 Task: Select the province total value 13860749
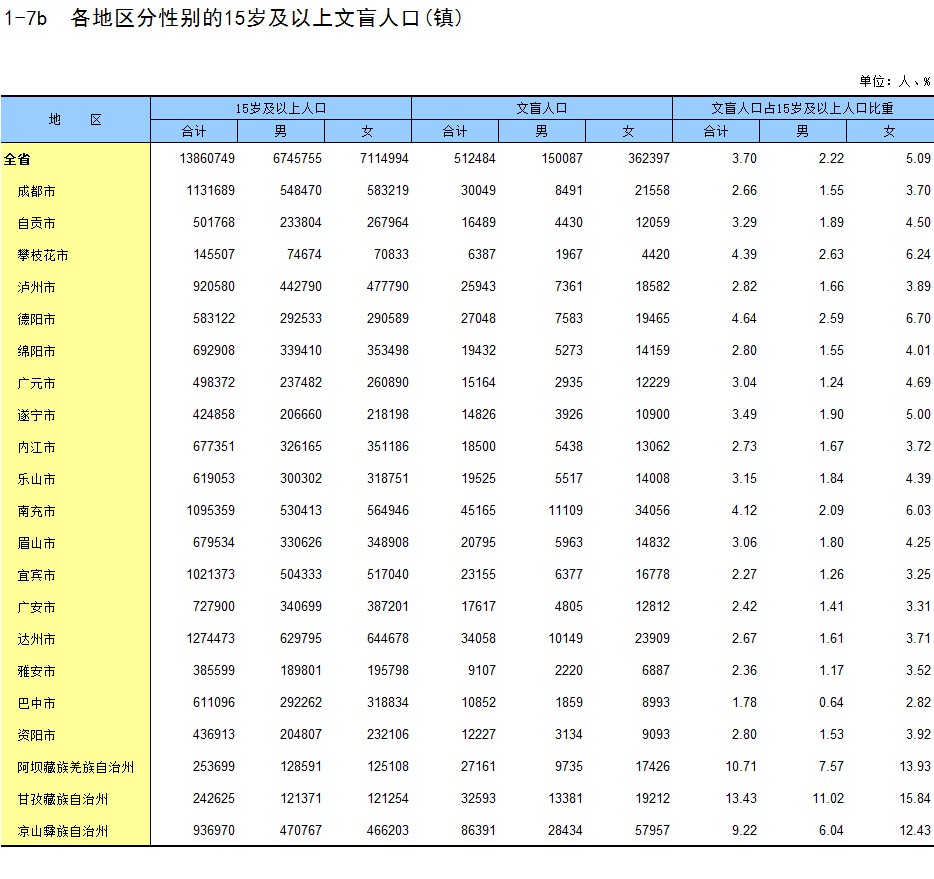pyautogui.click(x=207, y=158)
